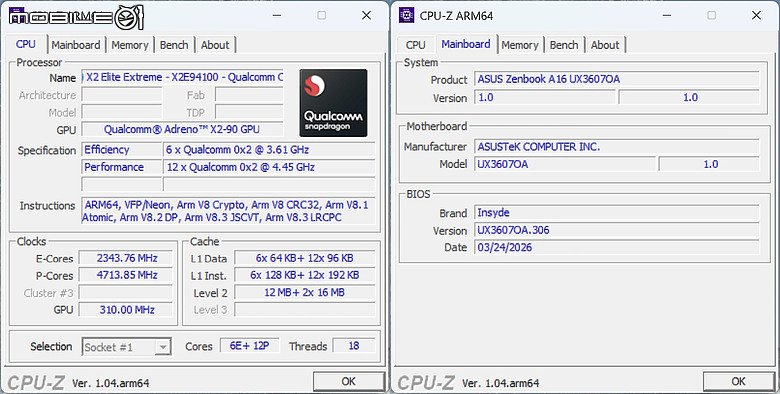Open Memory tab in right CPU-Z ARM64 window
This screenshot has width=780, height=394.
tap(520, 45)
